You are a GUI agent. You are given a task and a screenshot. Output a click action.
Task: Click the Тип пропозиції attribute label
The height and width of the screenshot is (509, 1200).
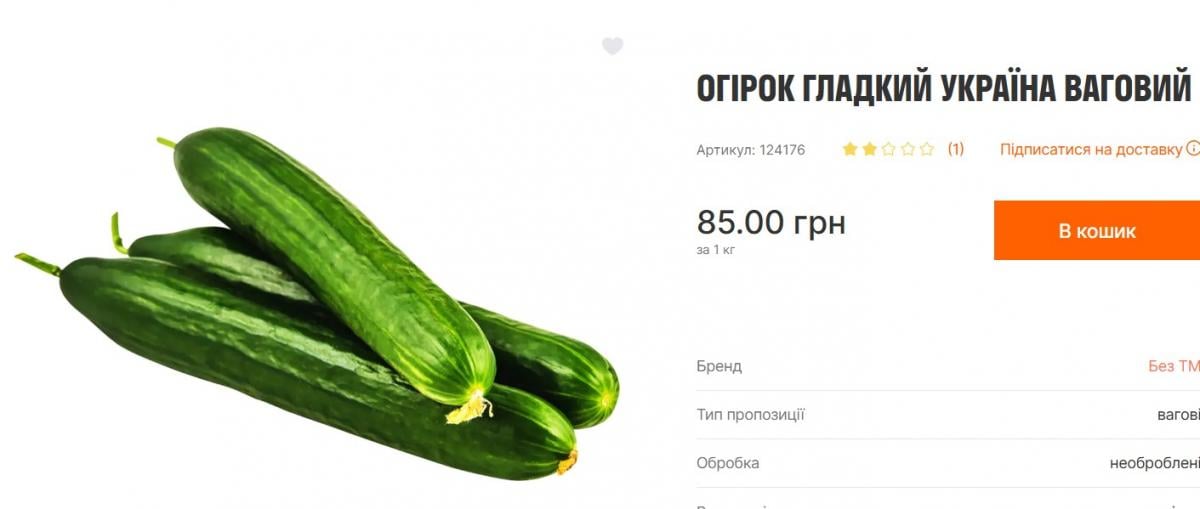tap(750, 414)
